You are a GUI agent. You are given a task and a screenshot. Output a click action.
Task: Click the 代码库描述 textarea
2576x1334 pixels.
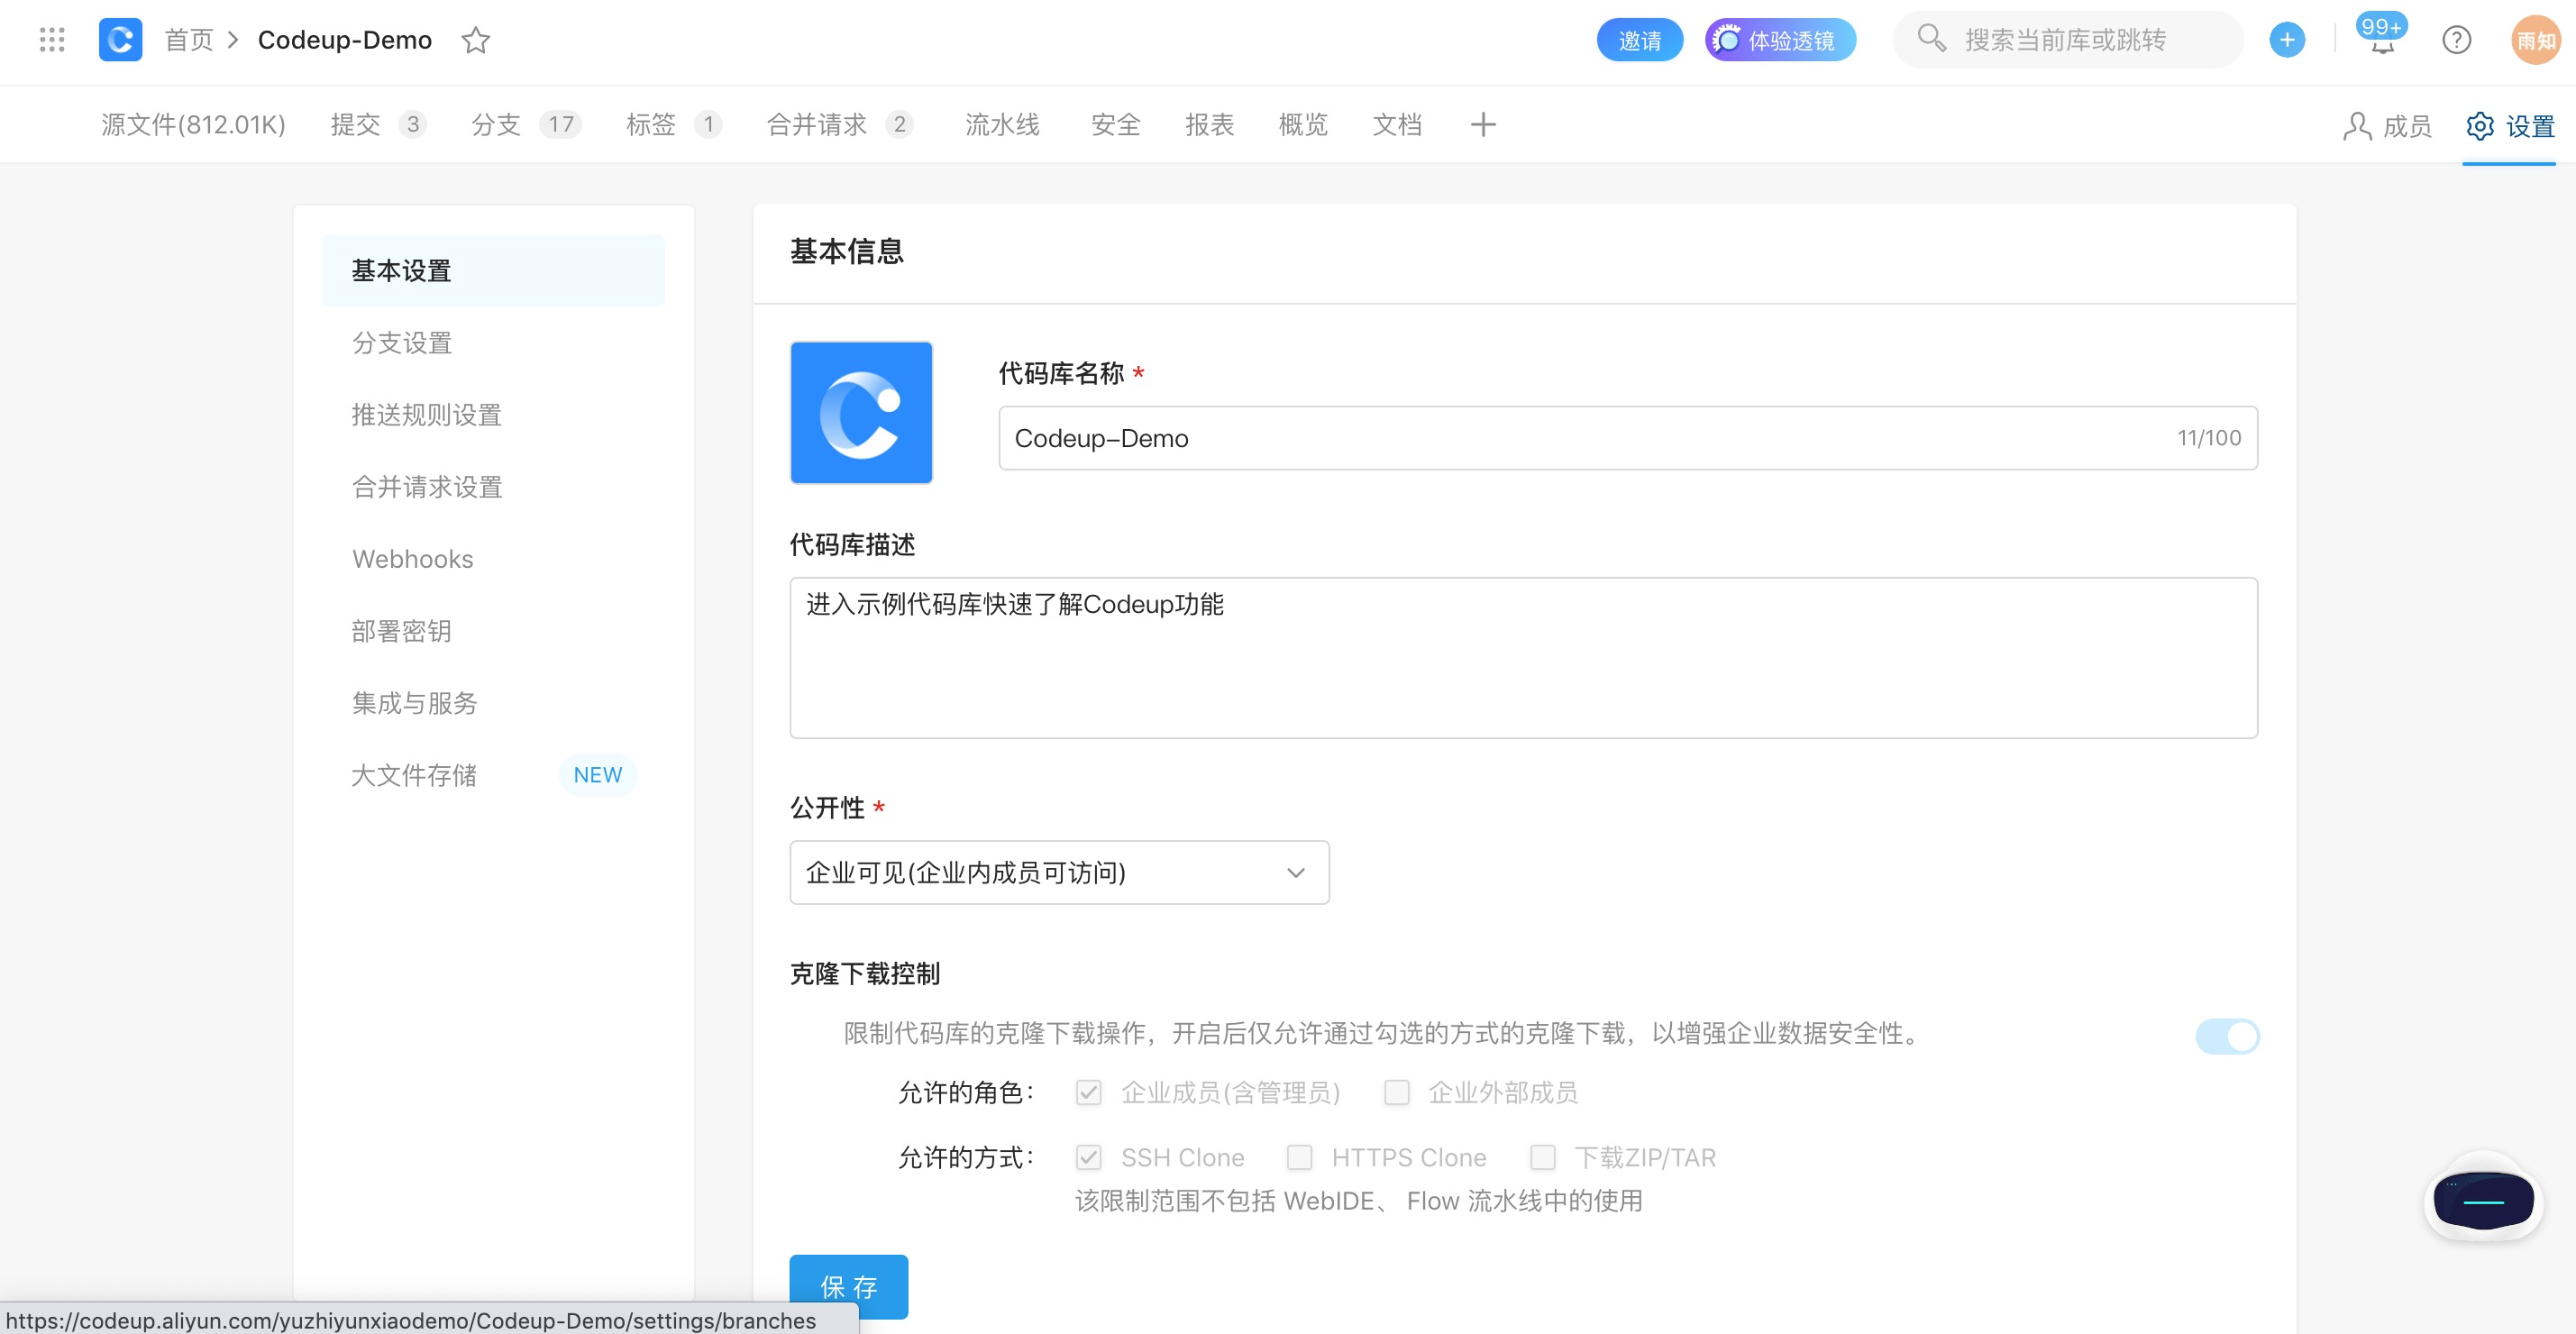(x=1523, y=657)
